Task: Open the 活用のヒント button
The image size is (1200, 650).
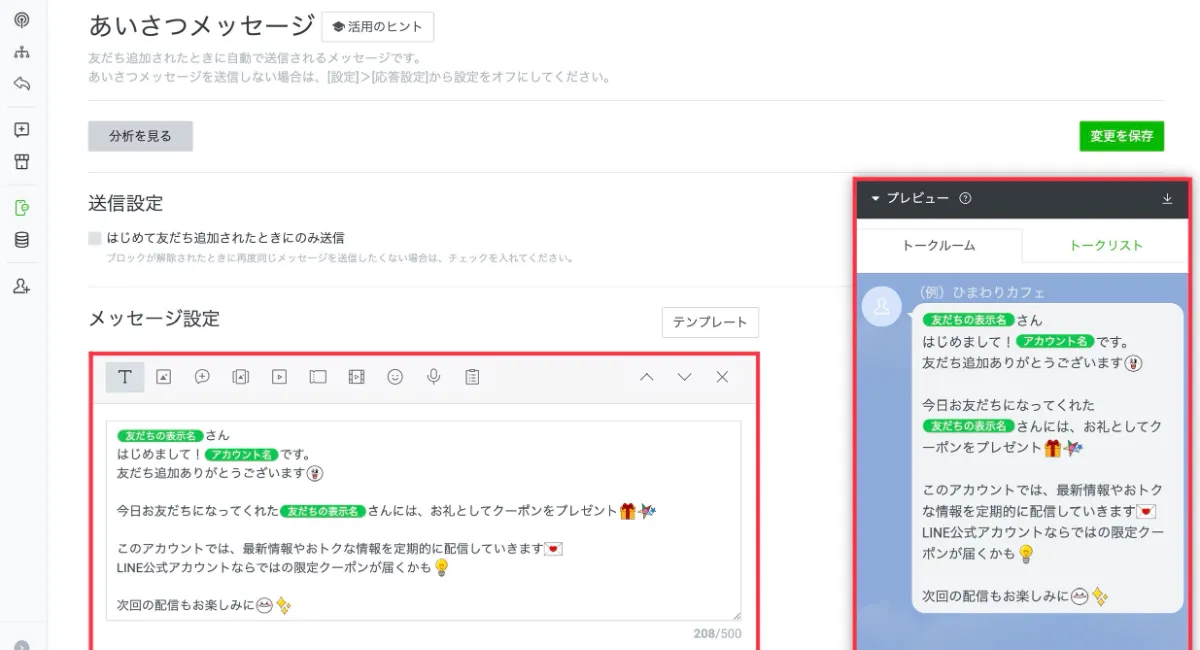Action: (x=378, y=27)
